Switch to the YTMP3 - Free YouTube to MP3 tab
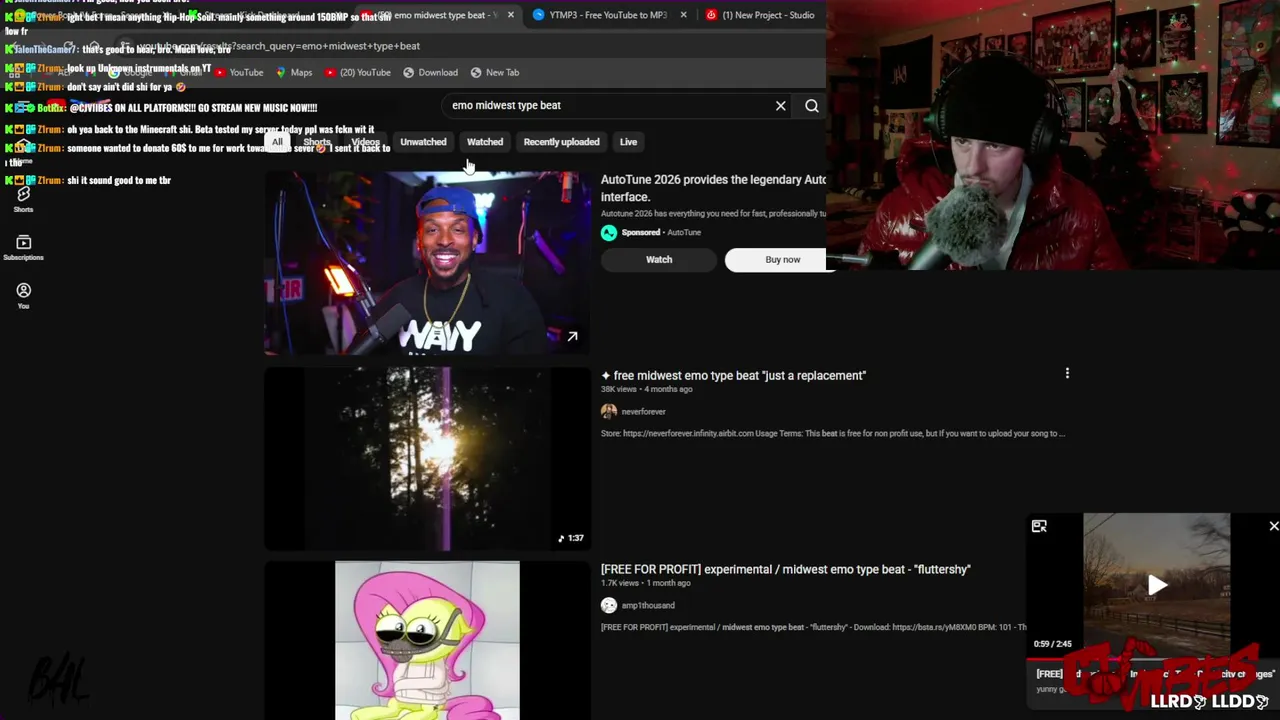 click(x=608, y=15)
